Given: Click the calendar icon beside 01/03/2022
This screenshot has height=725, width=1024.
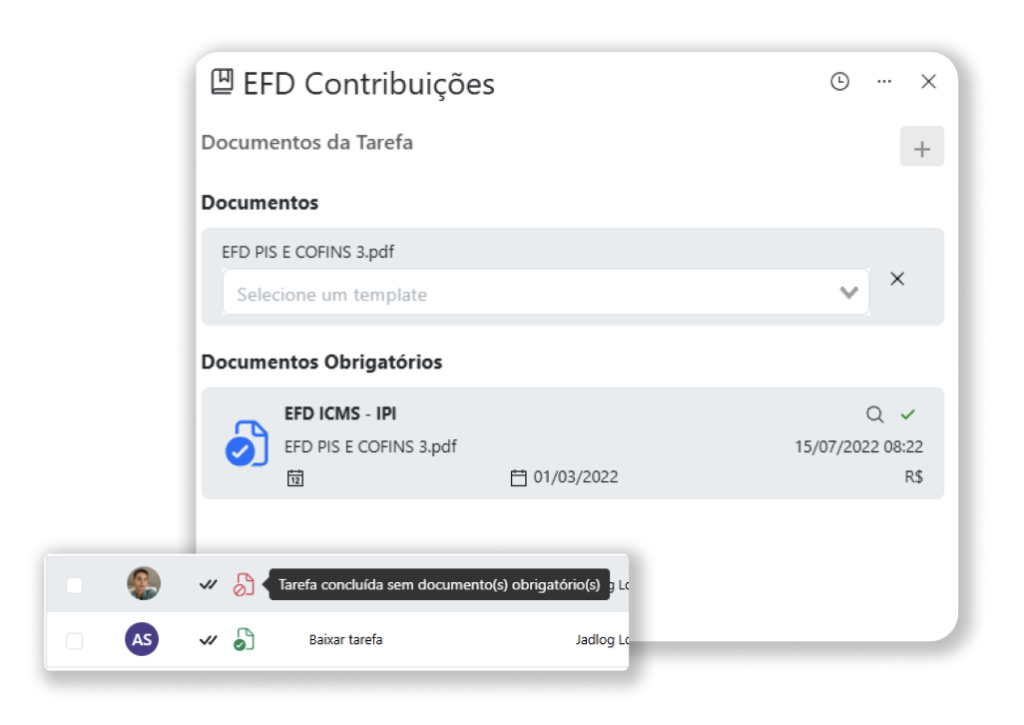Looking at the screenshot, I should click(x=518, y=478).
